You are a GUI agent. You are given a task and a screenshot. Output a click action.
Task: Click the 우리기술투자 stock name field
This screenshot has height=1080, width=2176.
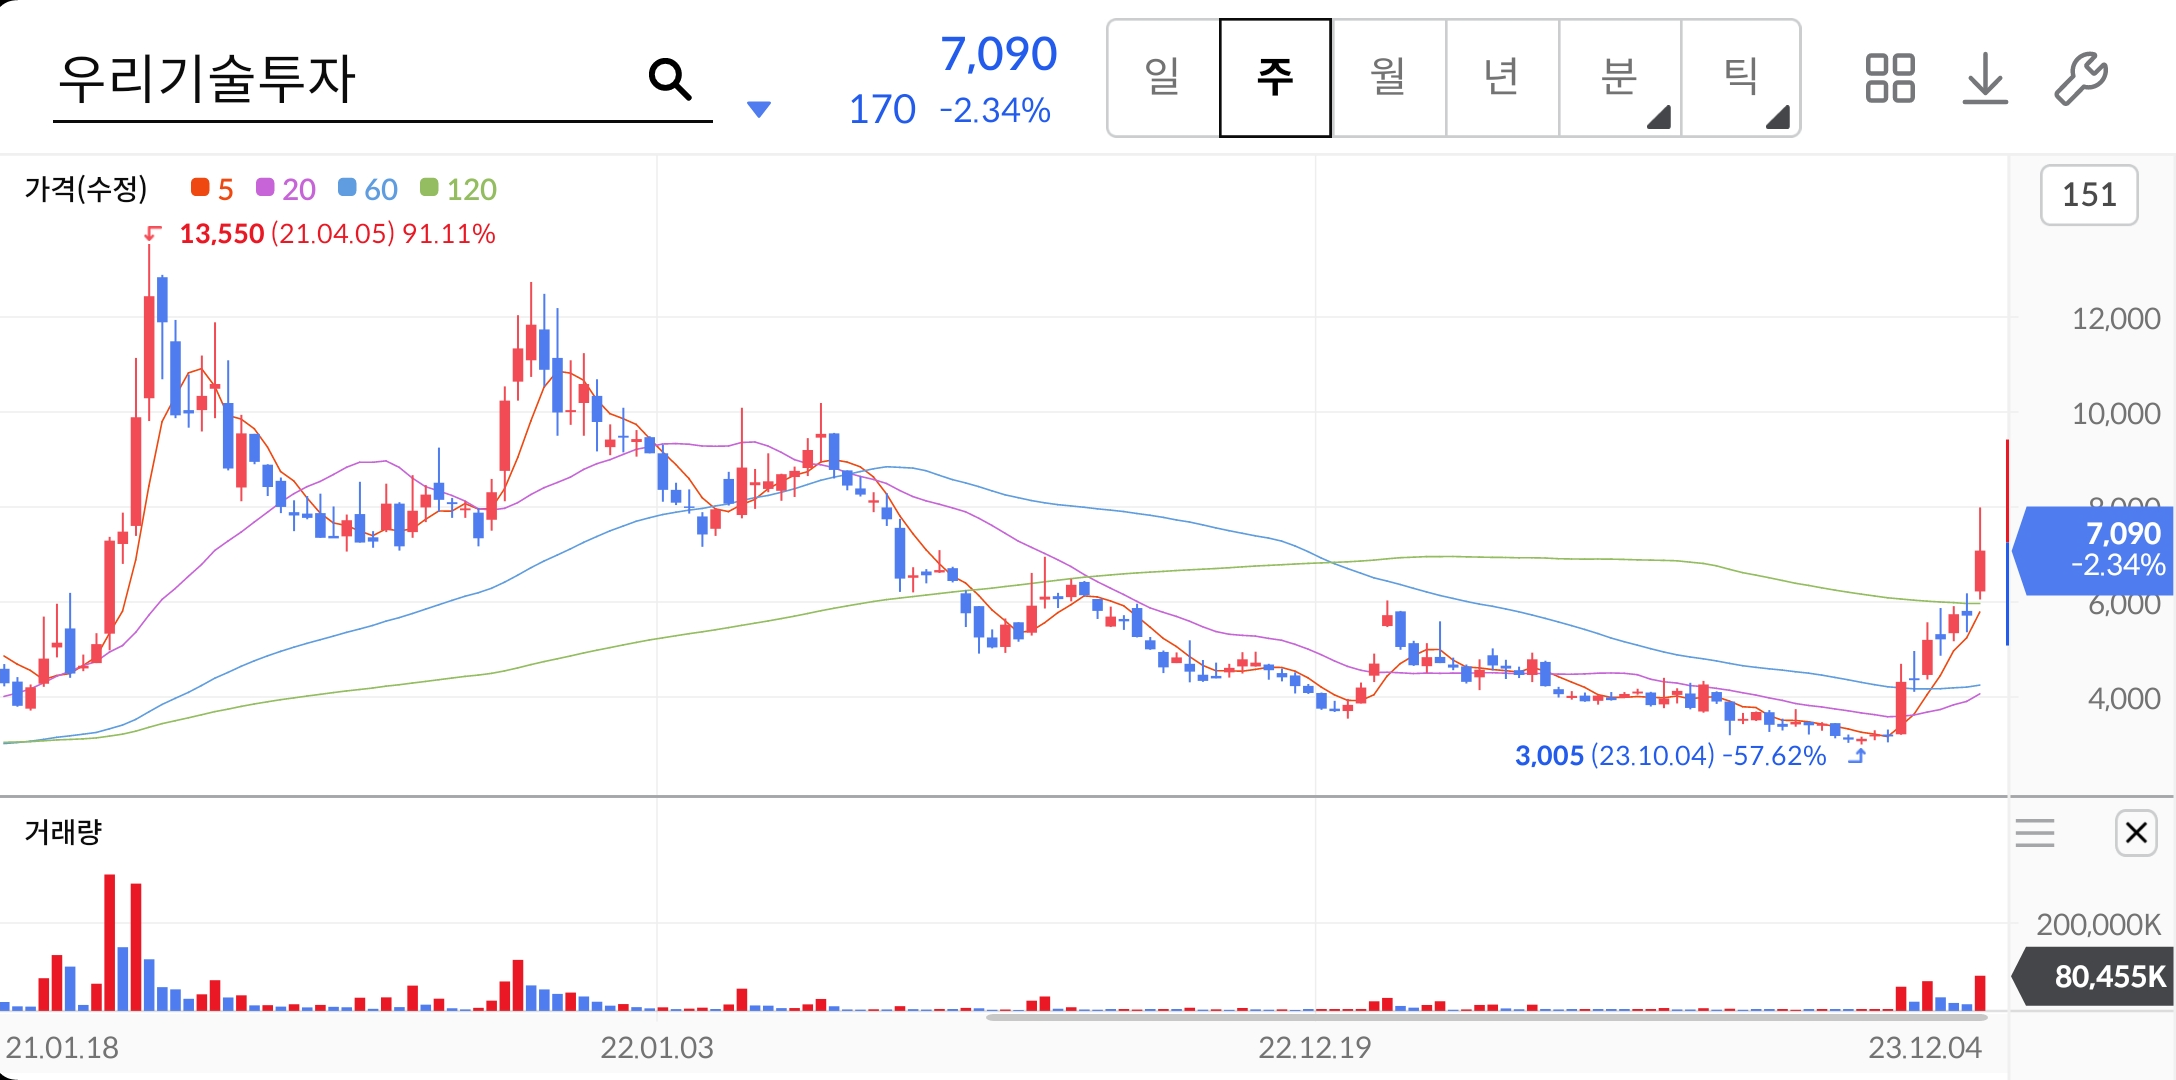coord(300,79)
